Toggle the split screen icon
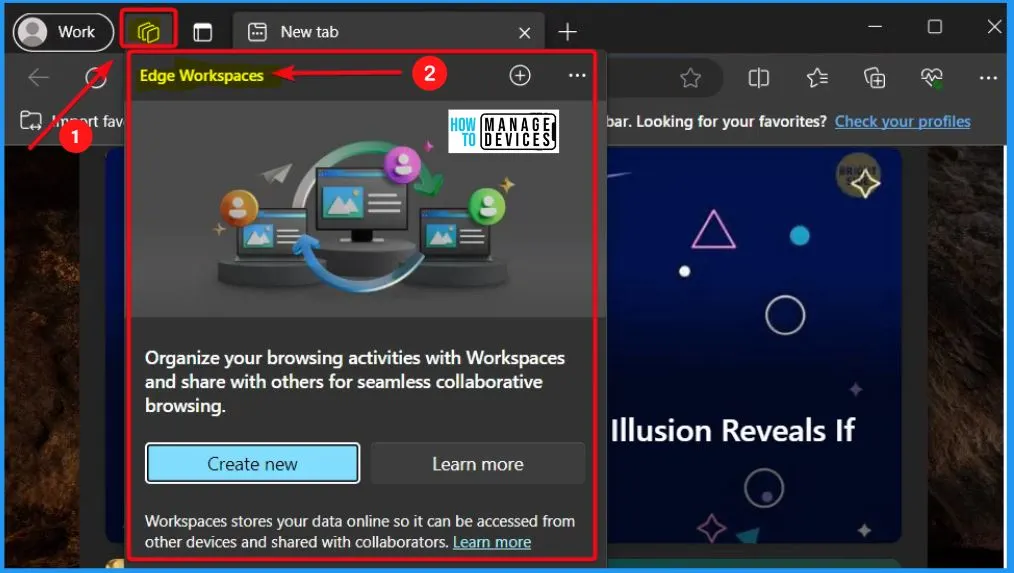Screen dimensions: 1014x573 (x=759, y=78)
